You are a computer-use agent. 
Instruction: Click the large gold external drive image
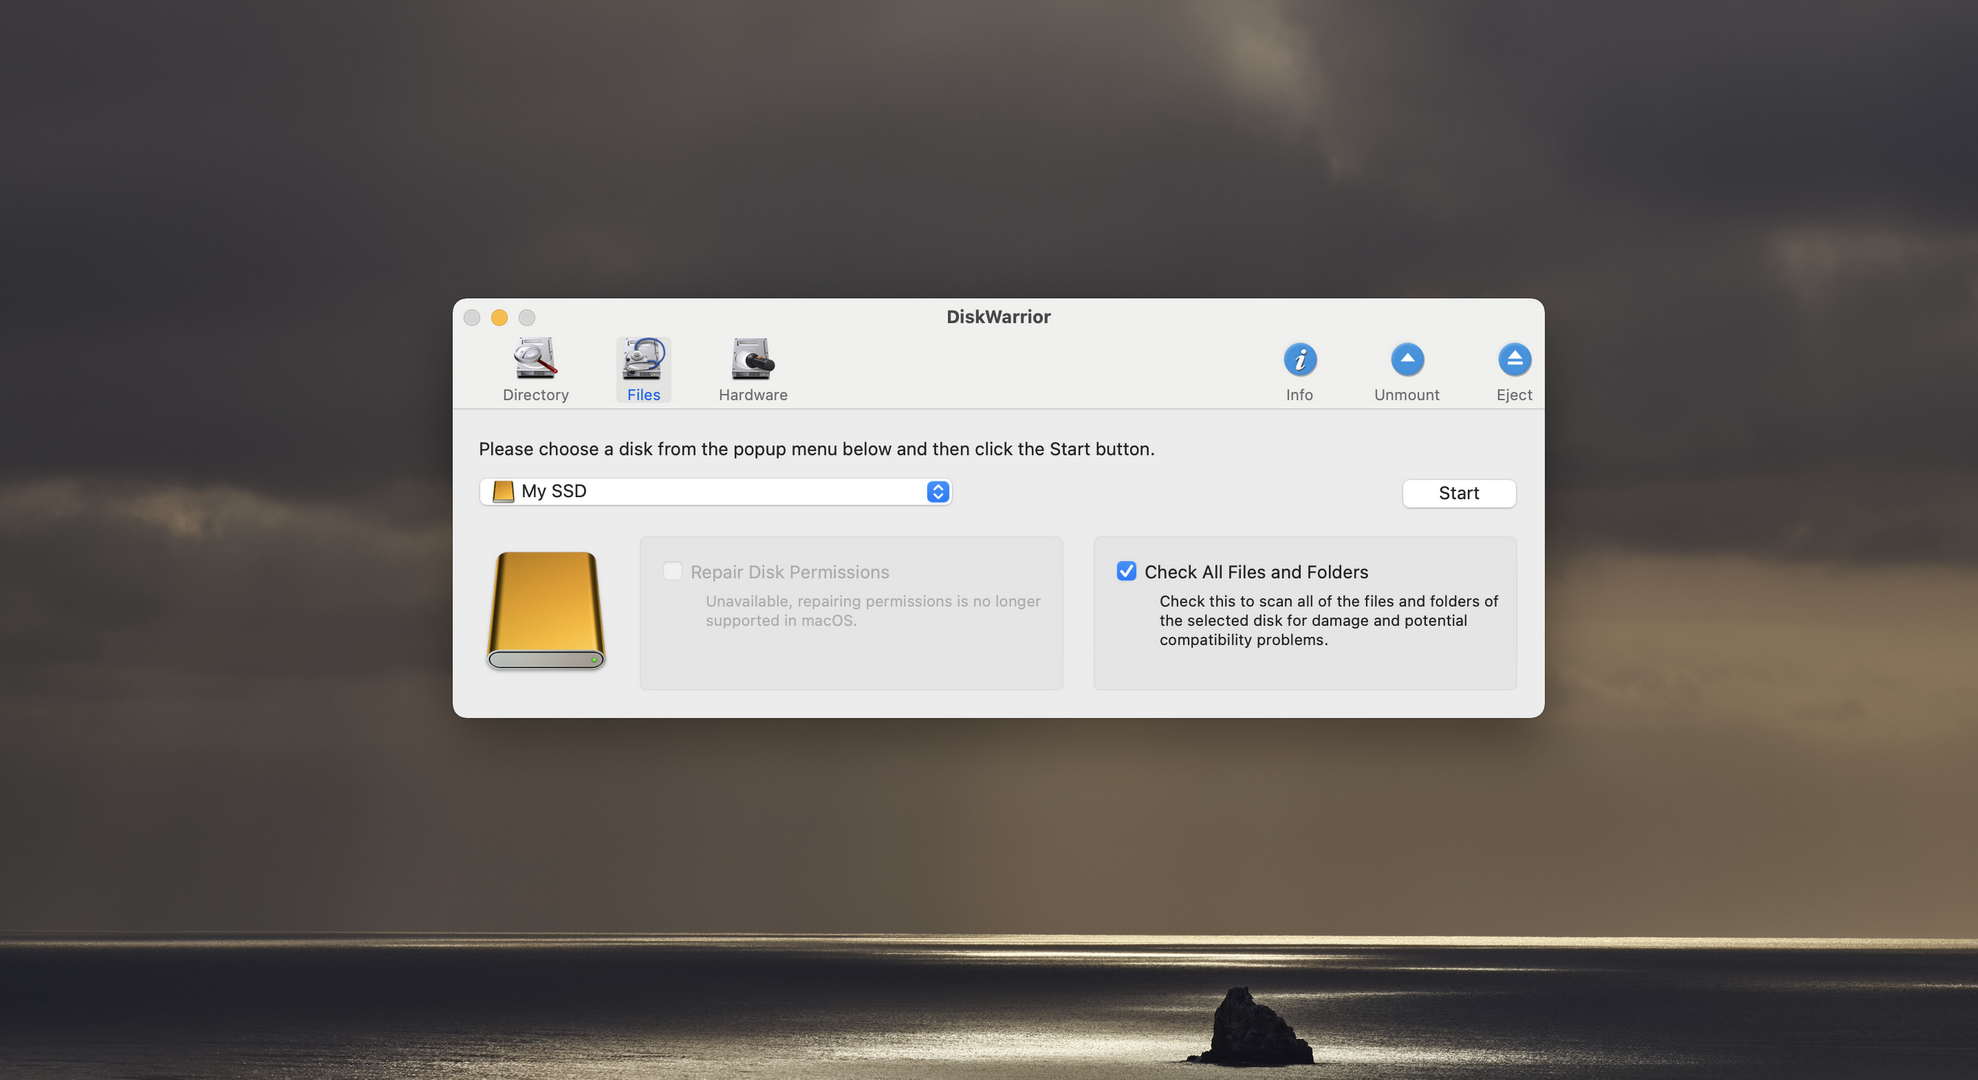pyautogui.click(x=546, y=610)
